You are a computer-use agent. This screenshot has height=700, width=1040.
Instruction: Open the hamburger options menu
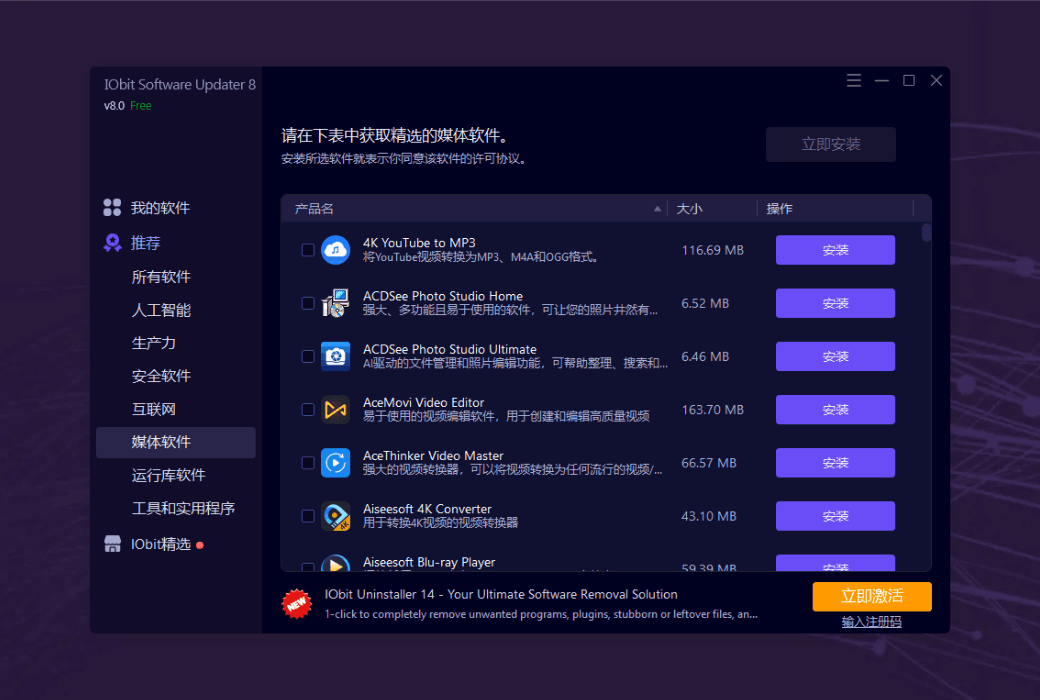[854, 80]
